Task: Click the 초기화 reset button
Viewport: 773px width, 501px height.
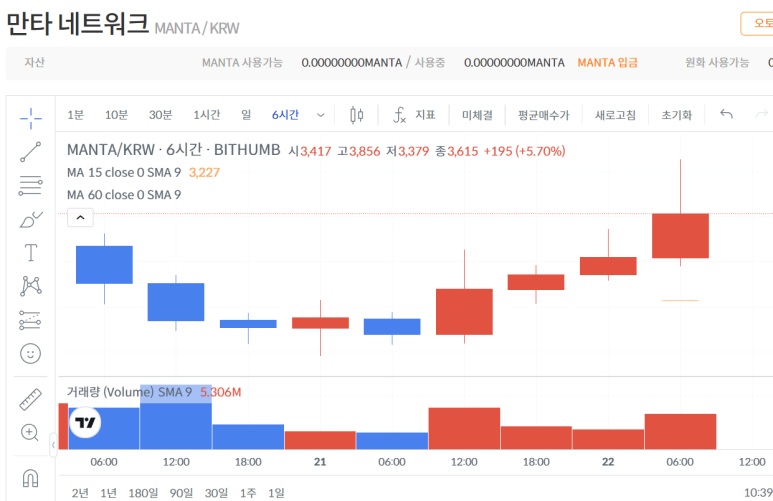Action: (x=676, y=115)
